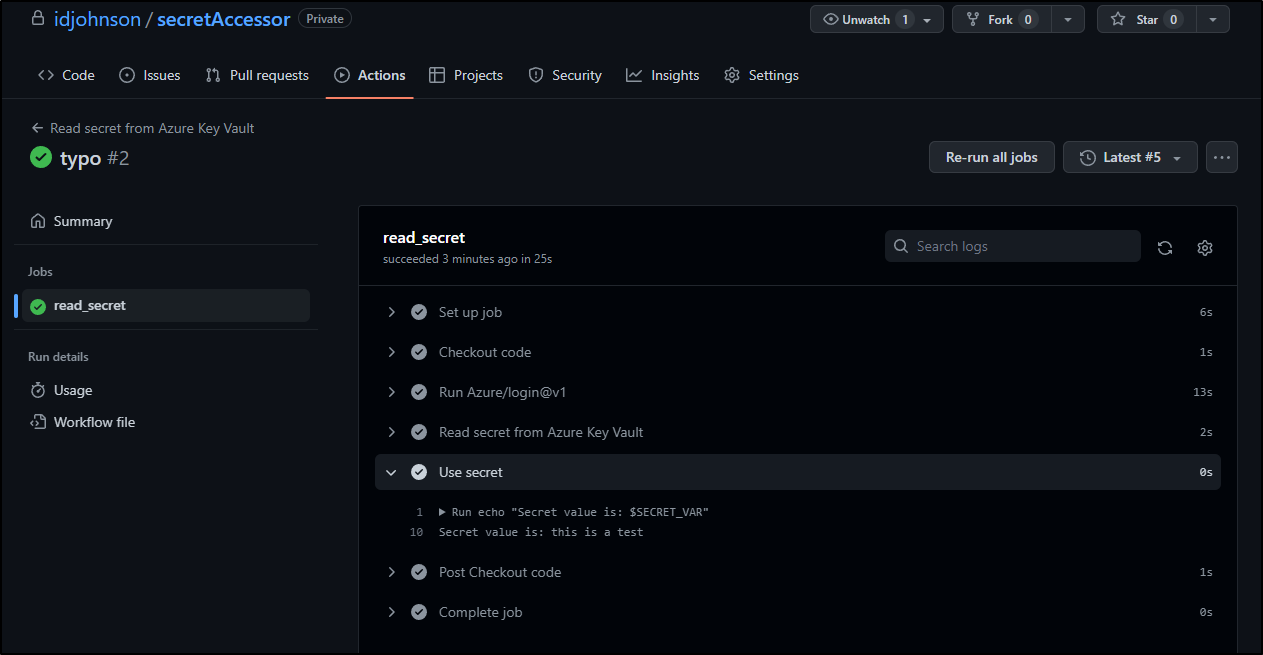The image size is (1263, 655).
Task: Click the Checkout code success check icon
Action: 419,352
